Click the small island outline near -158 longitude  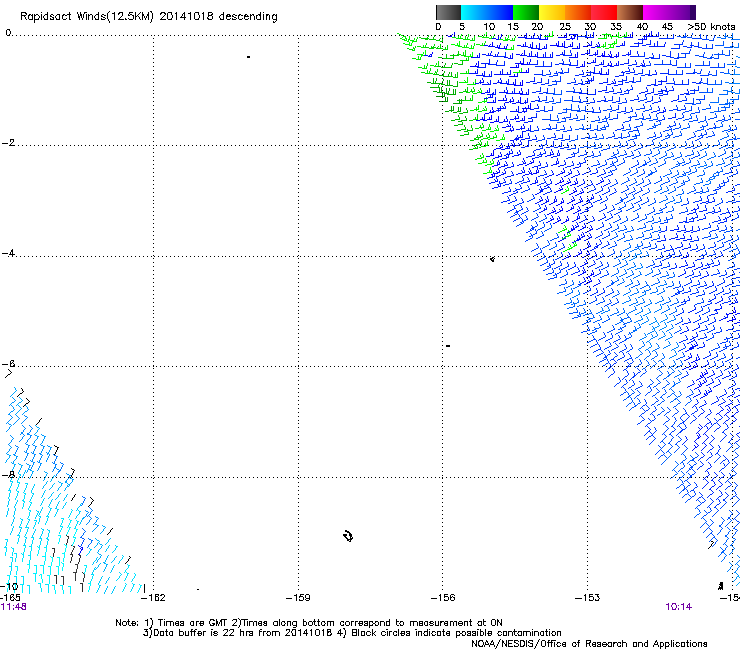348,536
